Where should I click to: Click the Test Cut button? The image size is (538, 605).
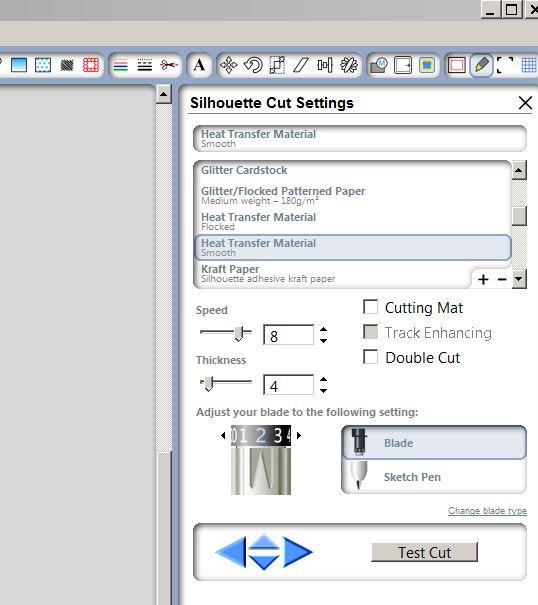(x=425, y=552)
